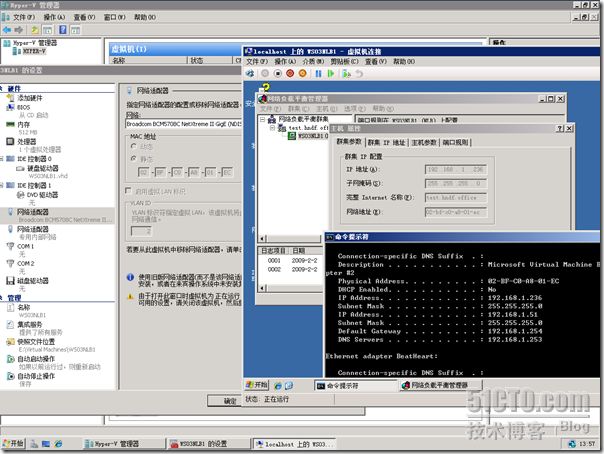Collapse the IDE Controller 0 node
The height and width of the screenshot is (454, 604).
point(2,159)
